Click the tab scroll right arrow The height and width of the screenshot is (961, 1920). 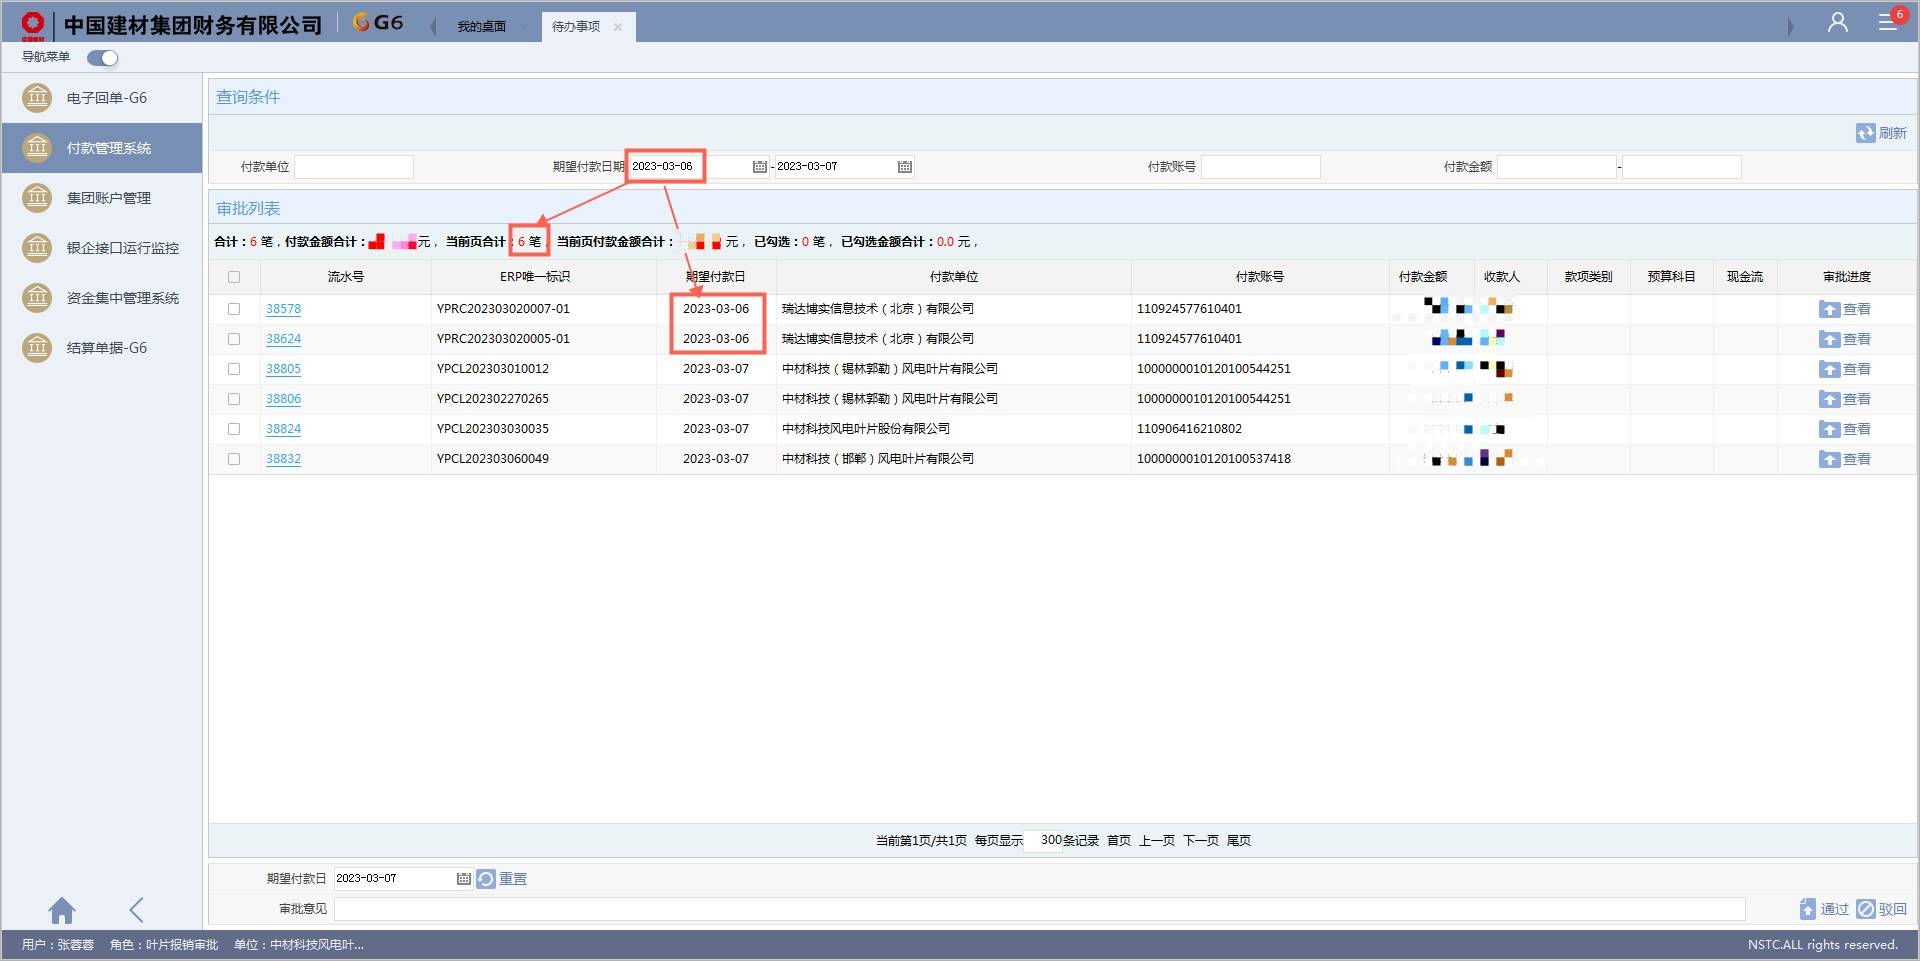1790,27
